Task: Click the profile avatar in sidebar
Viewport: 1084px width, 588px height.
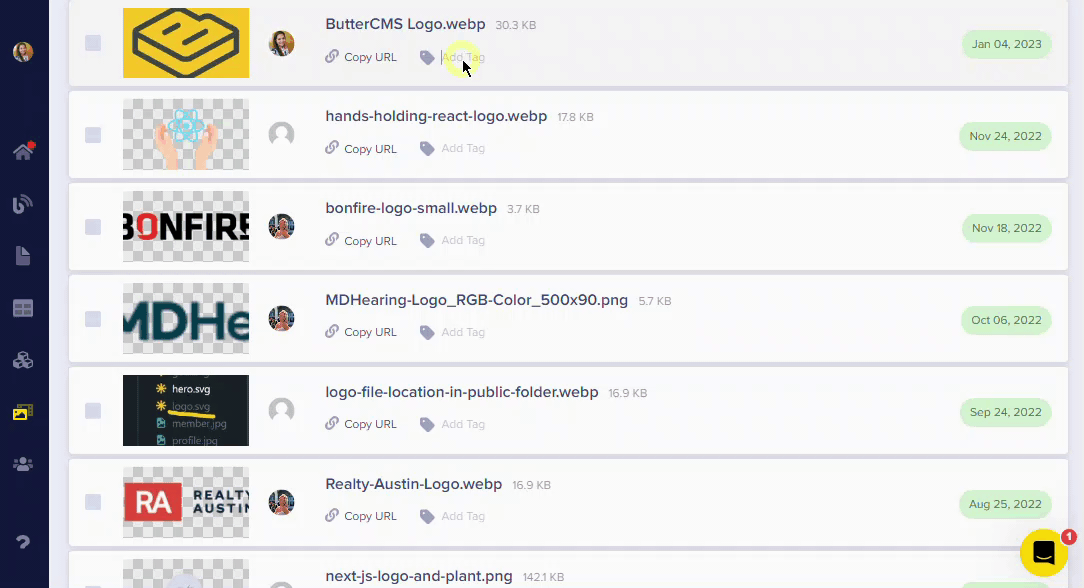Action: point(23,52)
